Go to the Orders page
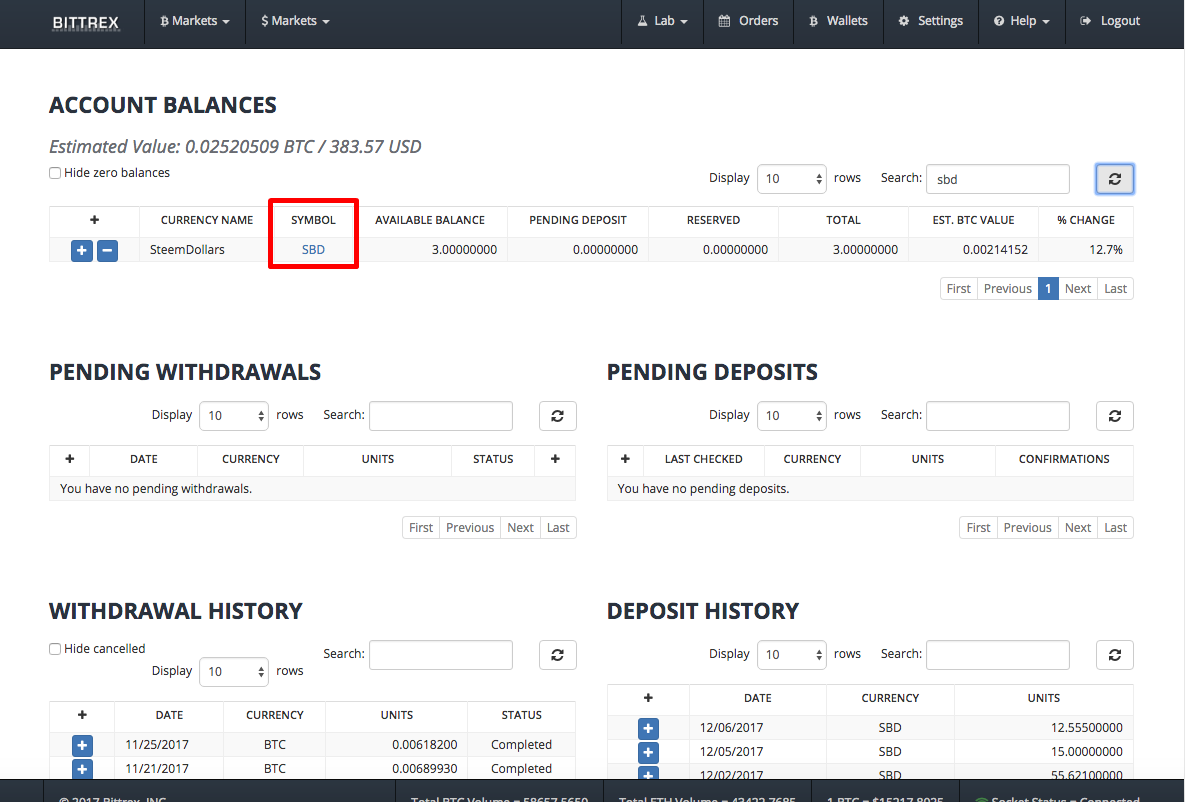Image resolution: width=1185 pixels, height=802 pixels. point(748,21)
